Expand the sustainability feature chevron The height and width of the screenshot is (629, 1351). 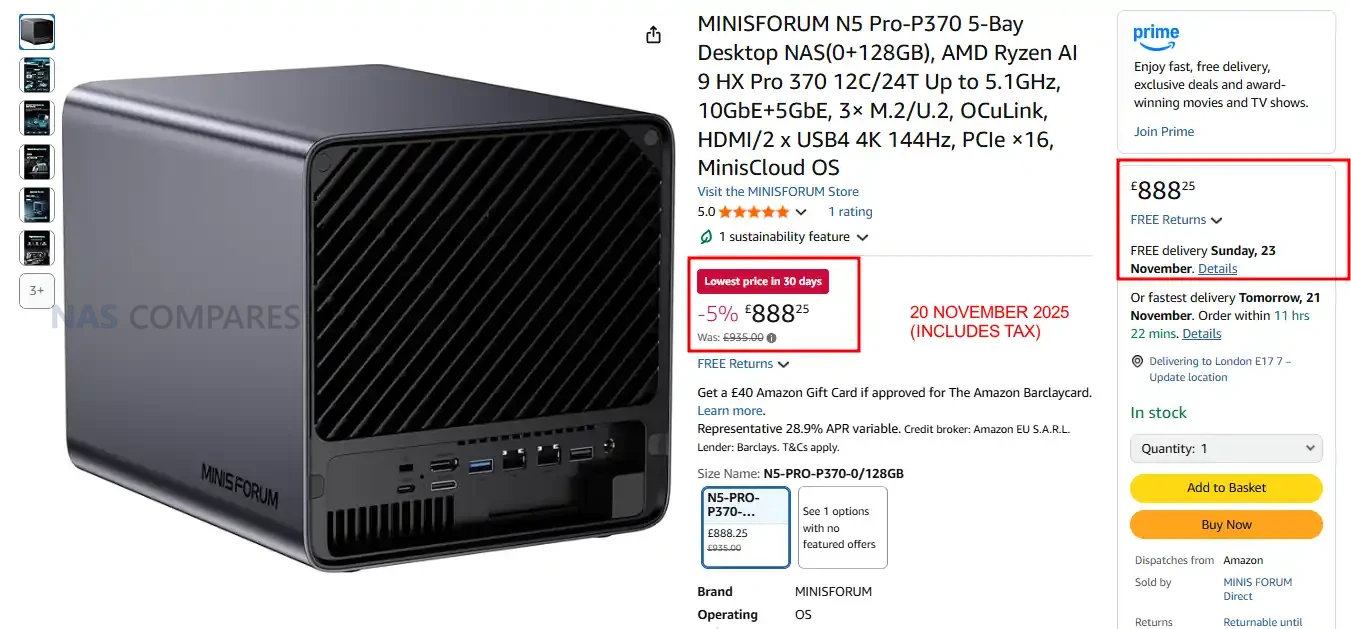[862, 238]
